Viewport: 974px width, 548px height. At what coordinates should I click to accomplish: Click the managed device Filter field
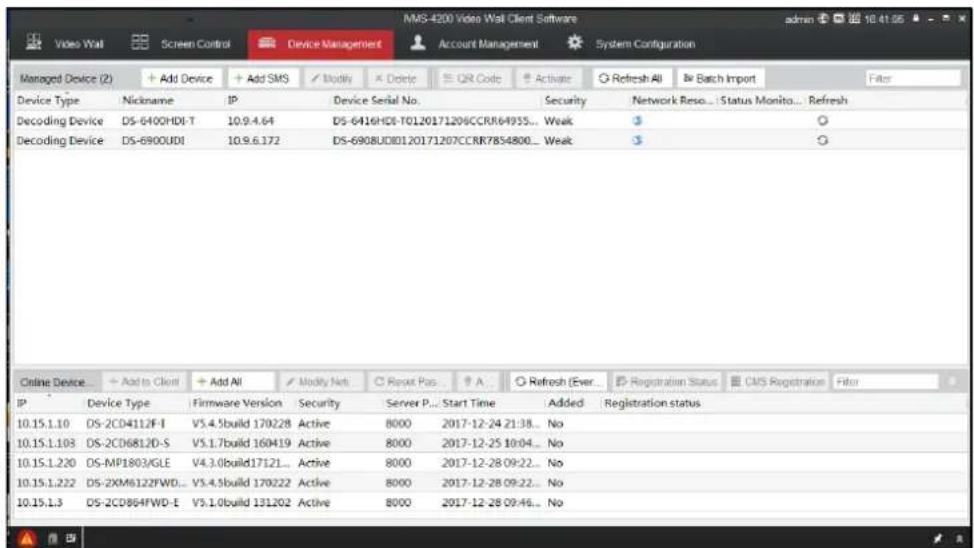pyautogui.click(x=913, y=78)
